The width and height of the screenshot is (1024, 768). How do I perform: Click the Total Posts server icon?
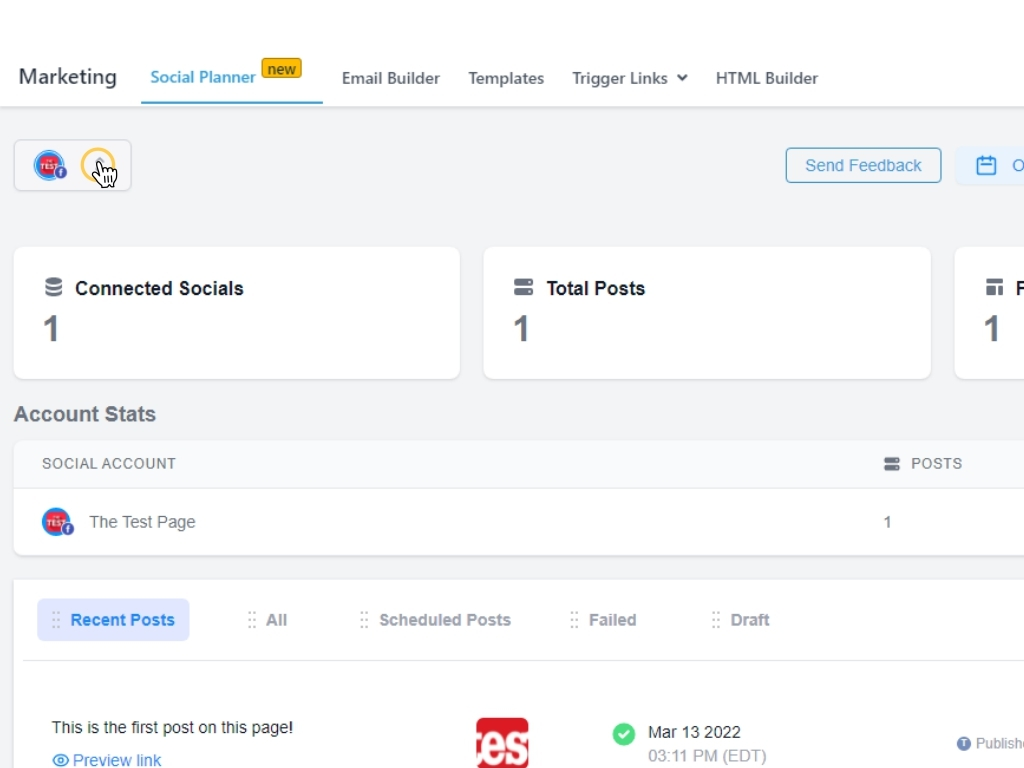click(523, 287)
